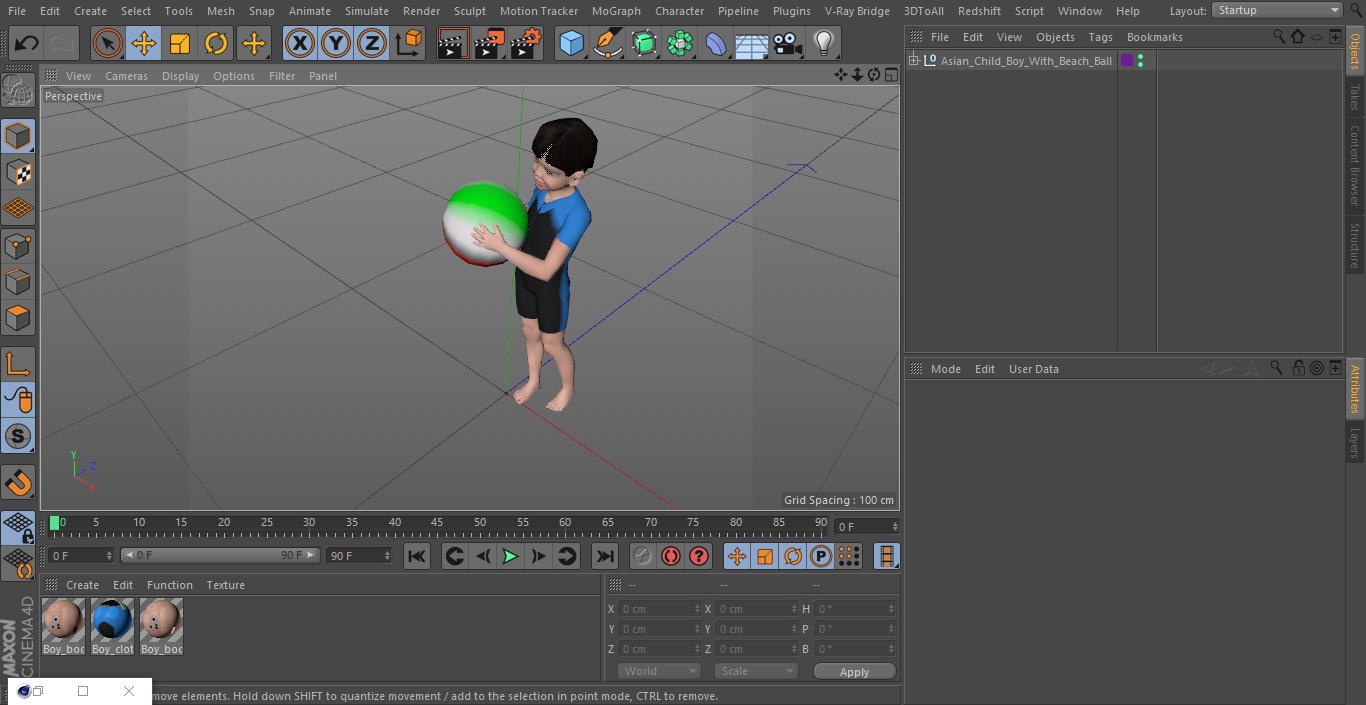Open the material manager Create menu

pos(82,585)
